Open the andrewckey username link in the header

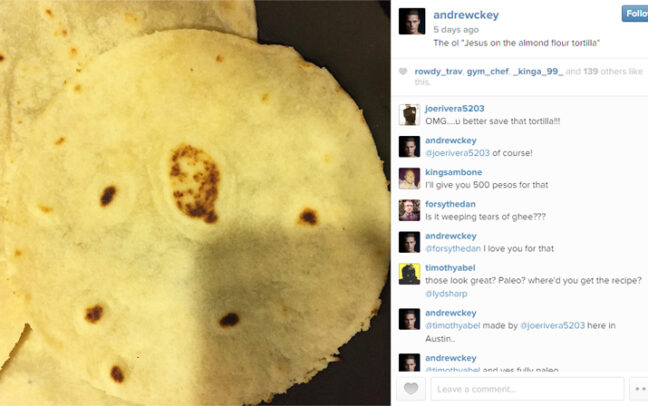(x=466, y=15)
